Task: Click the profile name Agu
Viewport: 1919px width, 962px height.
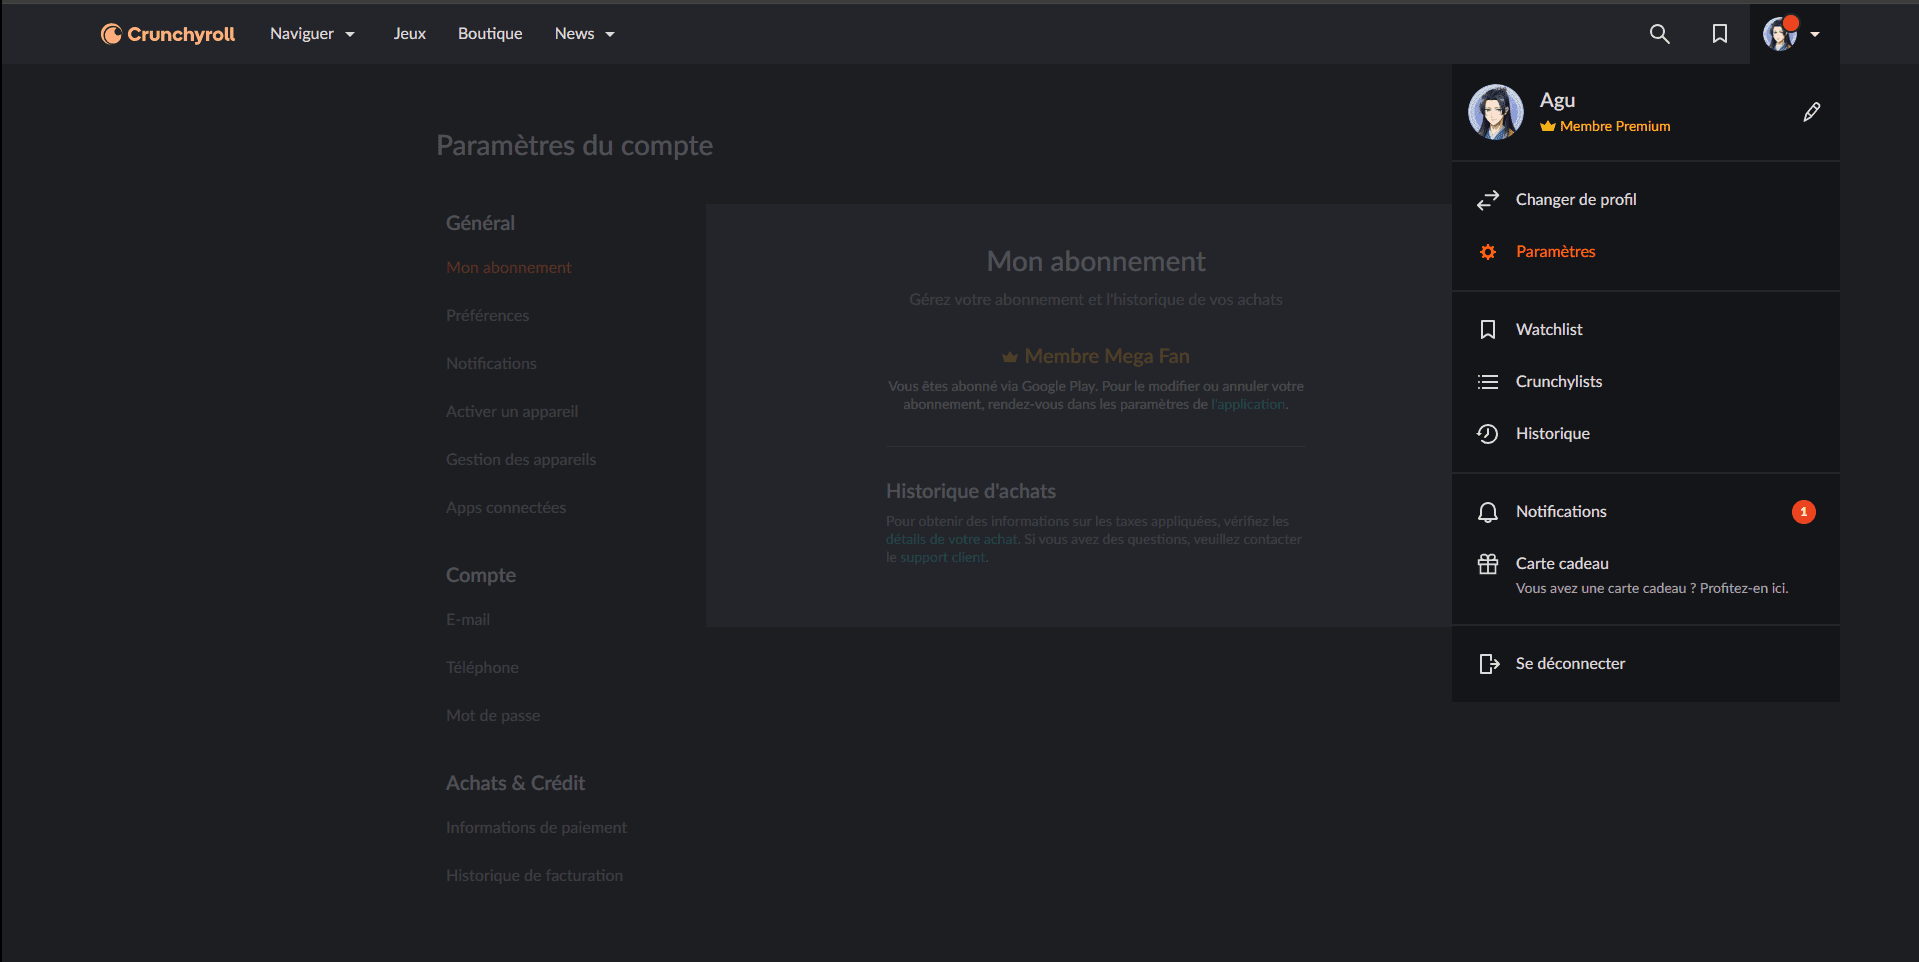Action: [1557, 101]
